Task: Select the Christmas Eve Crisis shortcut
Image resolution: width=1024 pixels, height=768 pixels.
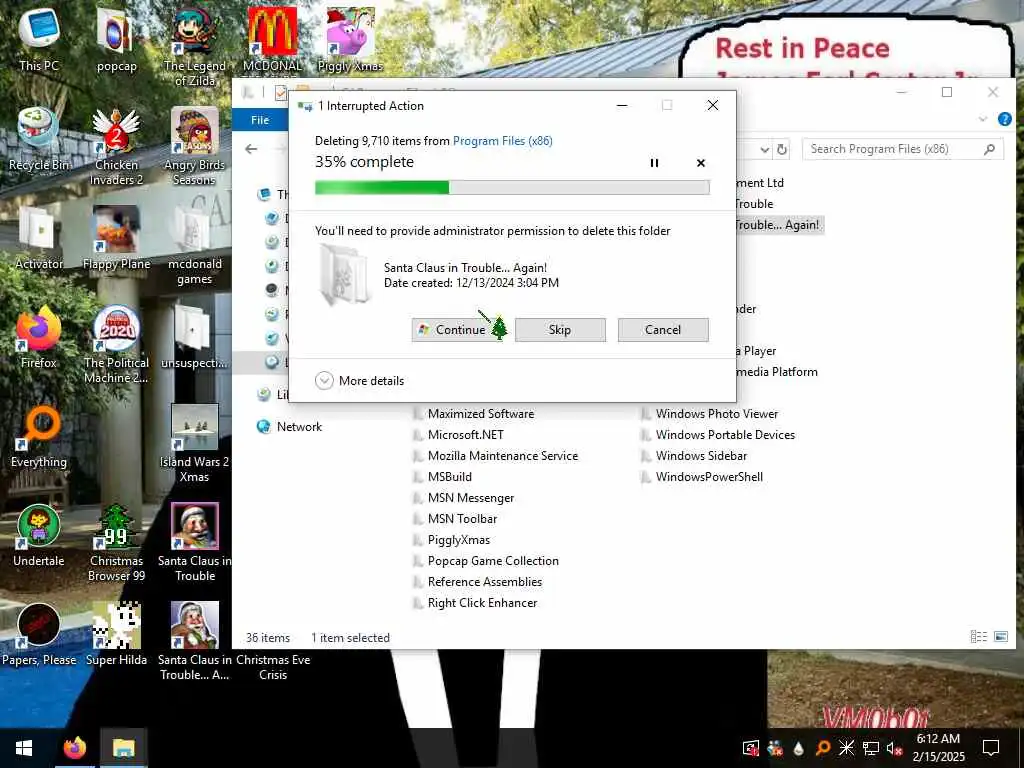Action: coord(273,666)
